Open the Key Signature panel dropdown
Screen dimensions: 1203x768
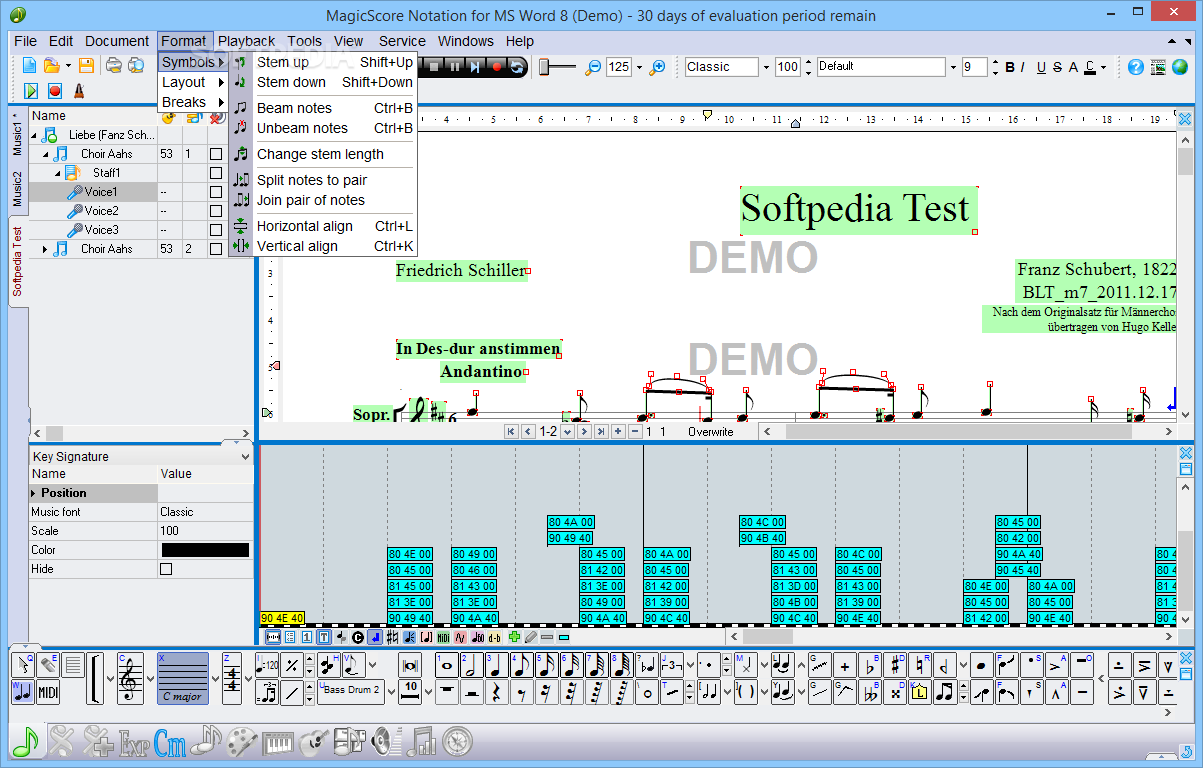coord(246,456)
